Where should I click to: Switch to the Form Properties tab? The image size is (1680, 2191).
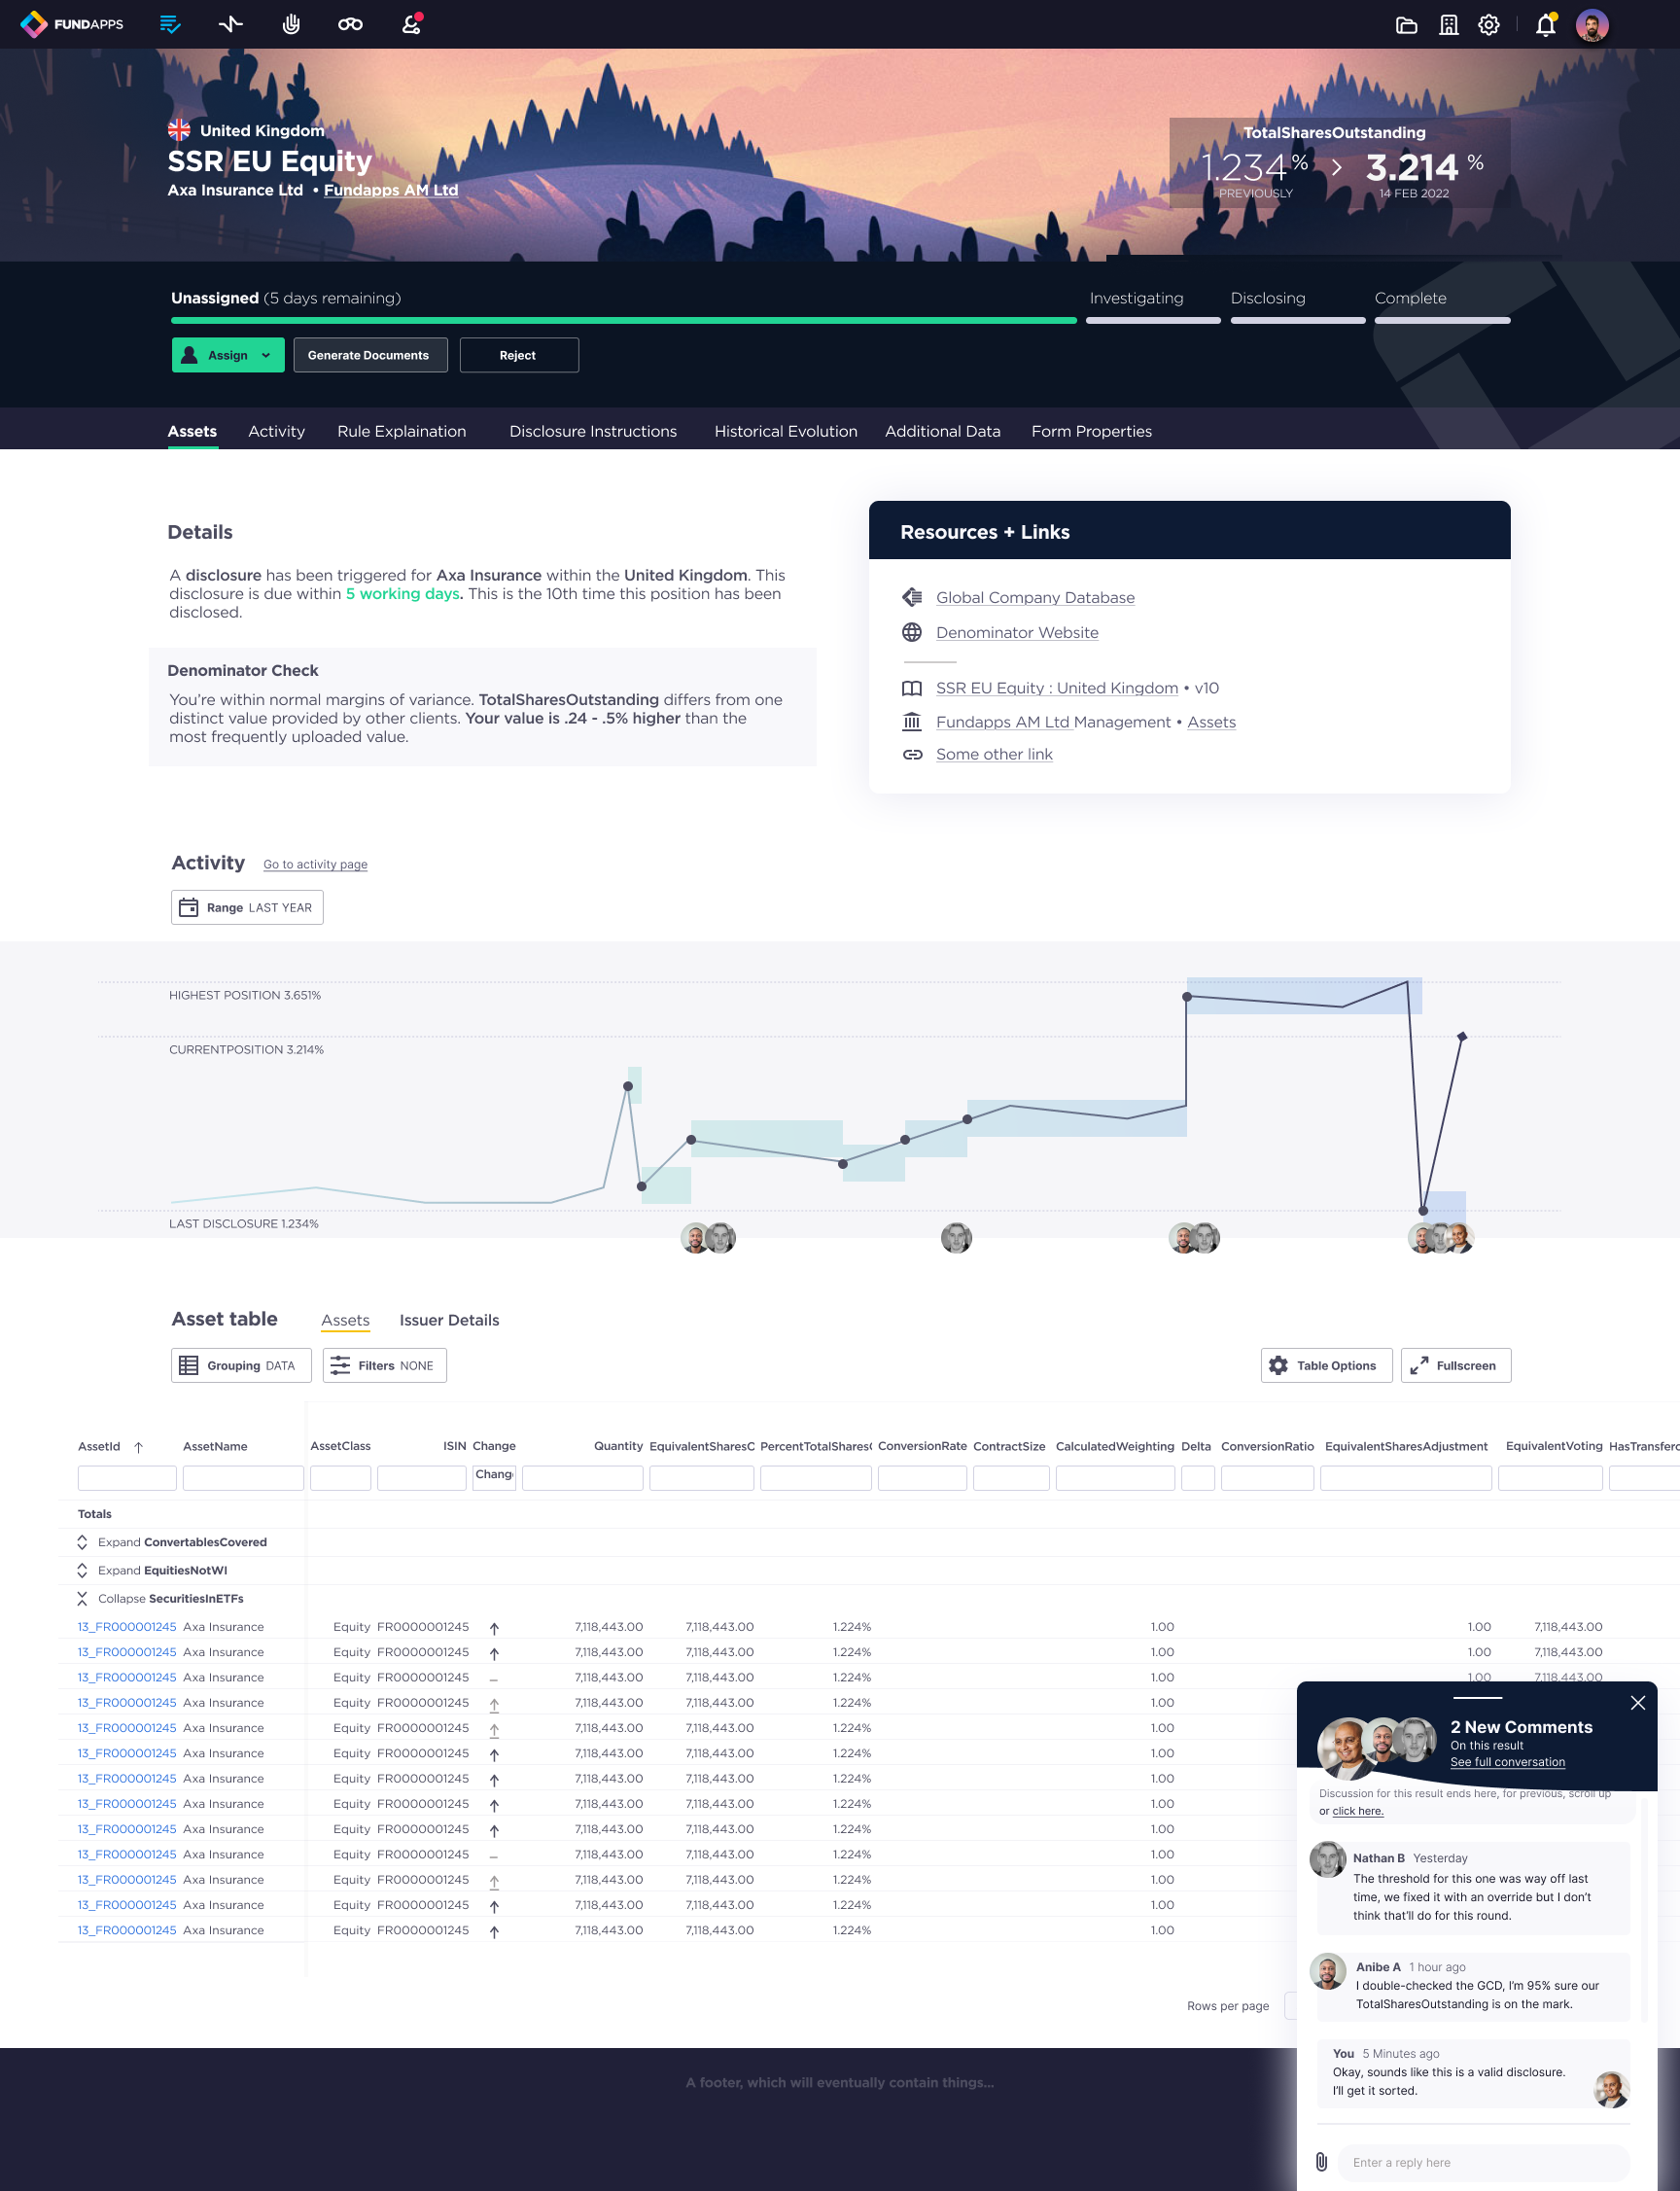(x=1092, y=431)
